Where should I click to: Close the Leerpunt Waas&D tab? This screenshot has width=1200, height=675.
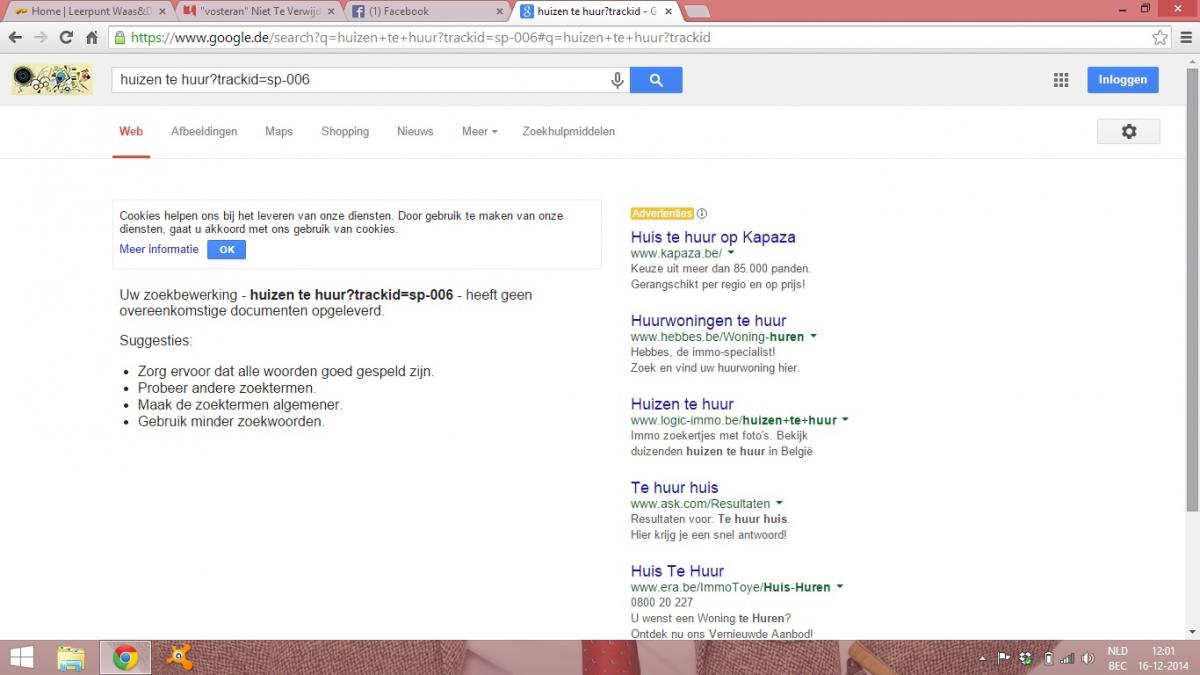tap(162, 11)
